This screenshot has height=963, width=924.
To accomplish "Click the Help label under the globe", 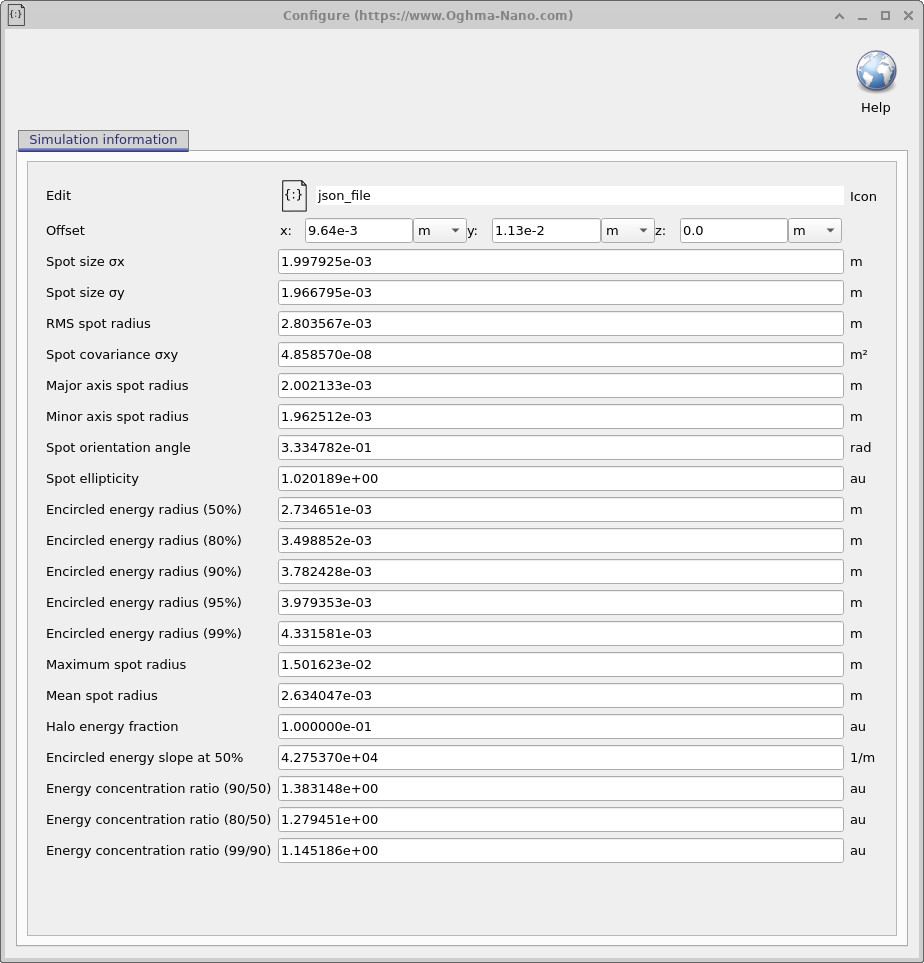I will [875, 107].
